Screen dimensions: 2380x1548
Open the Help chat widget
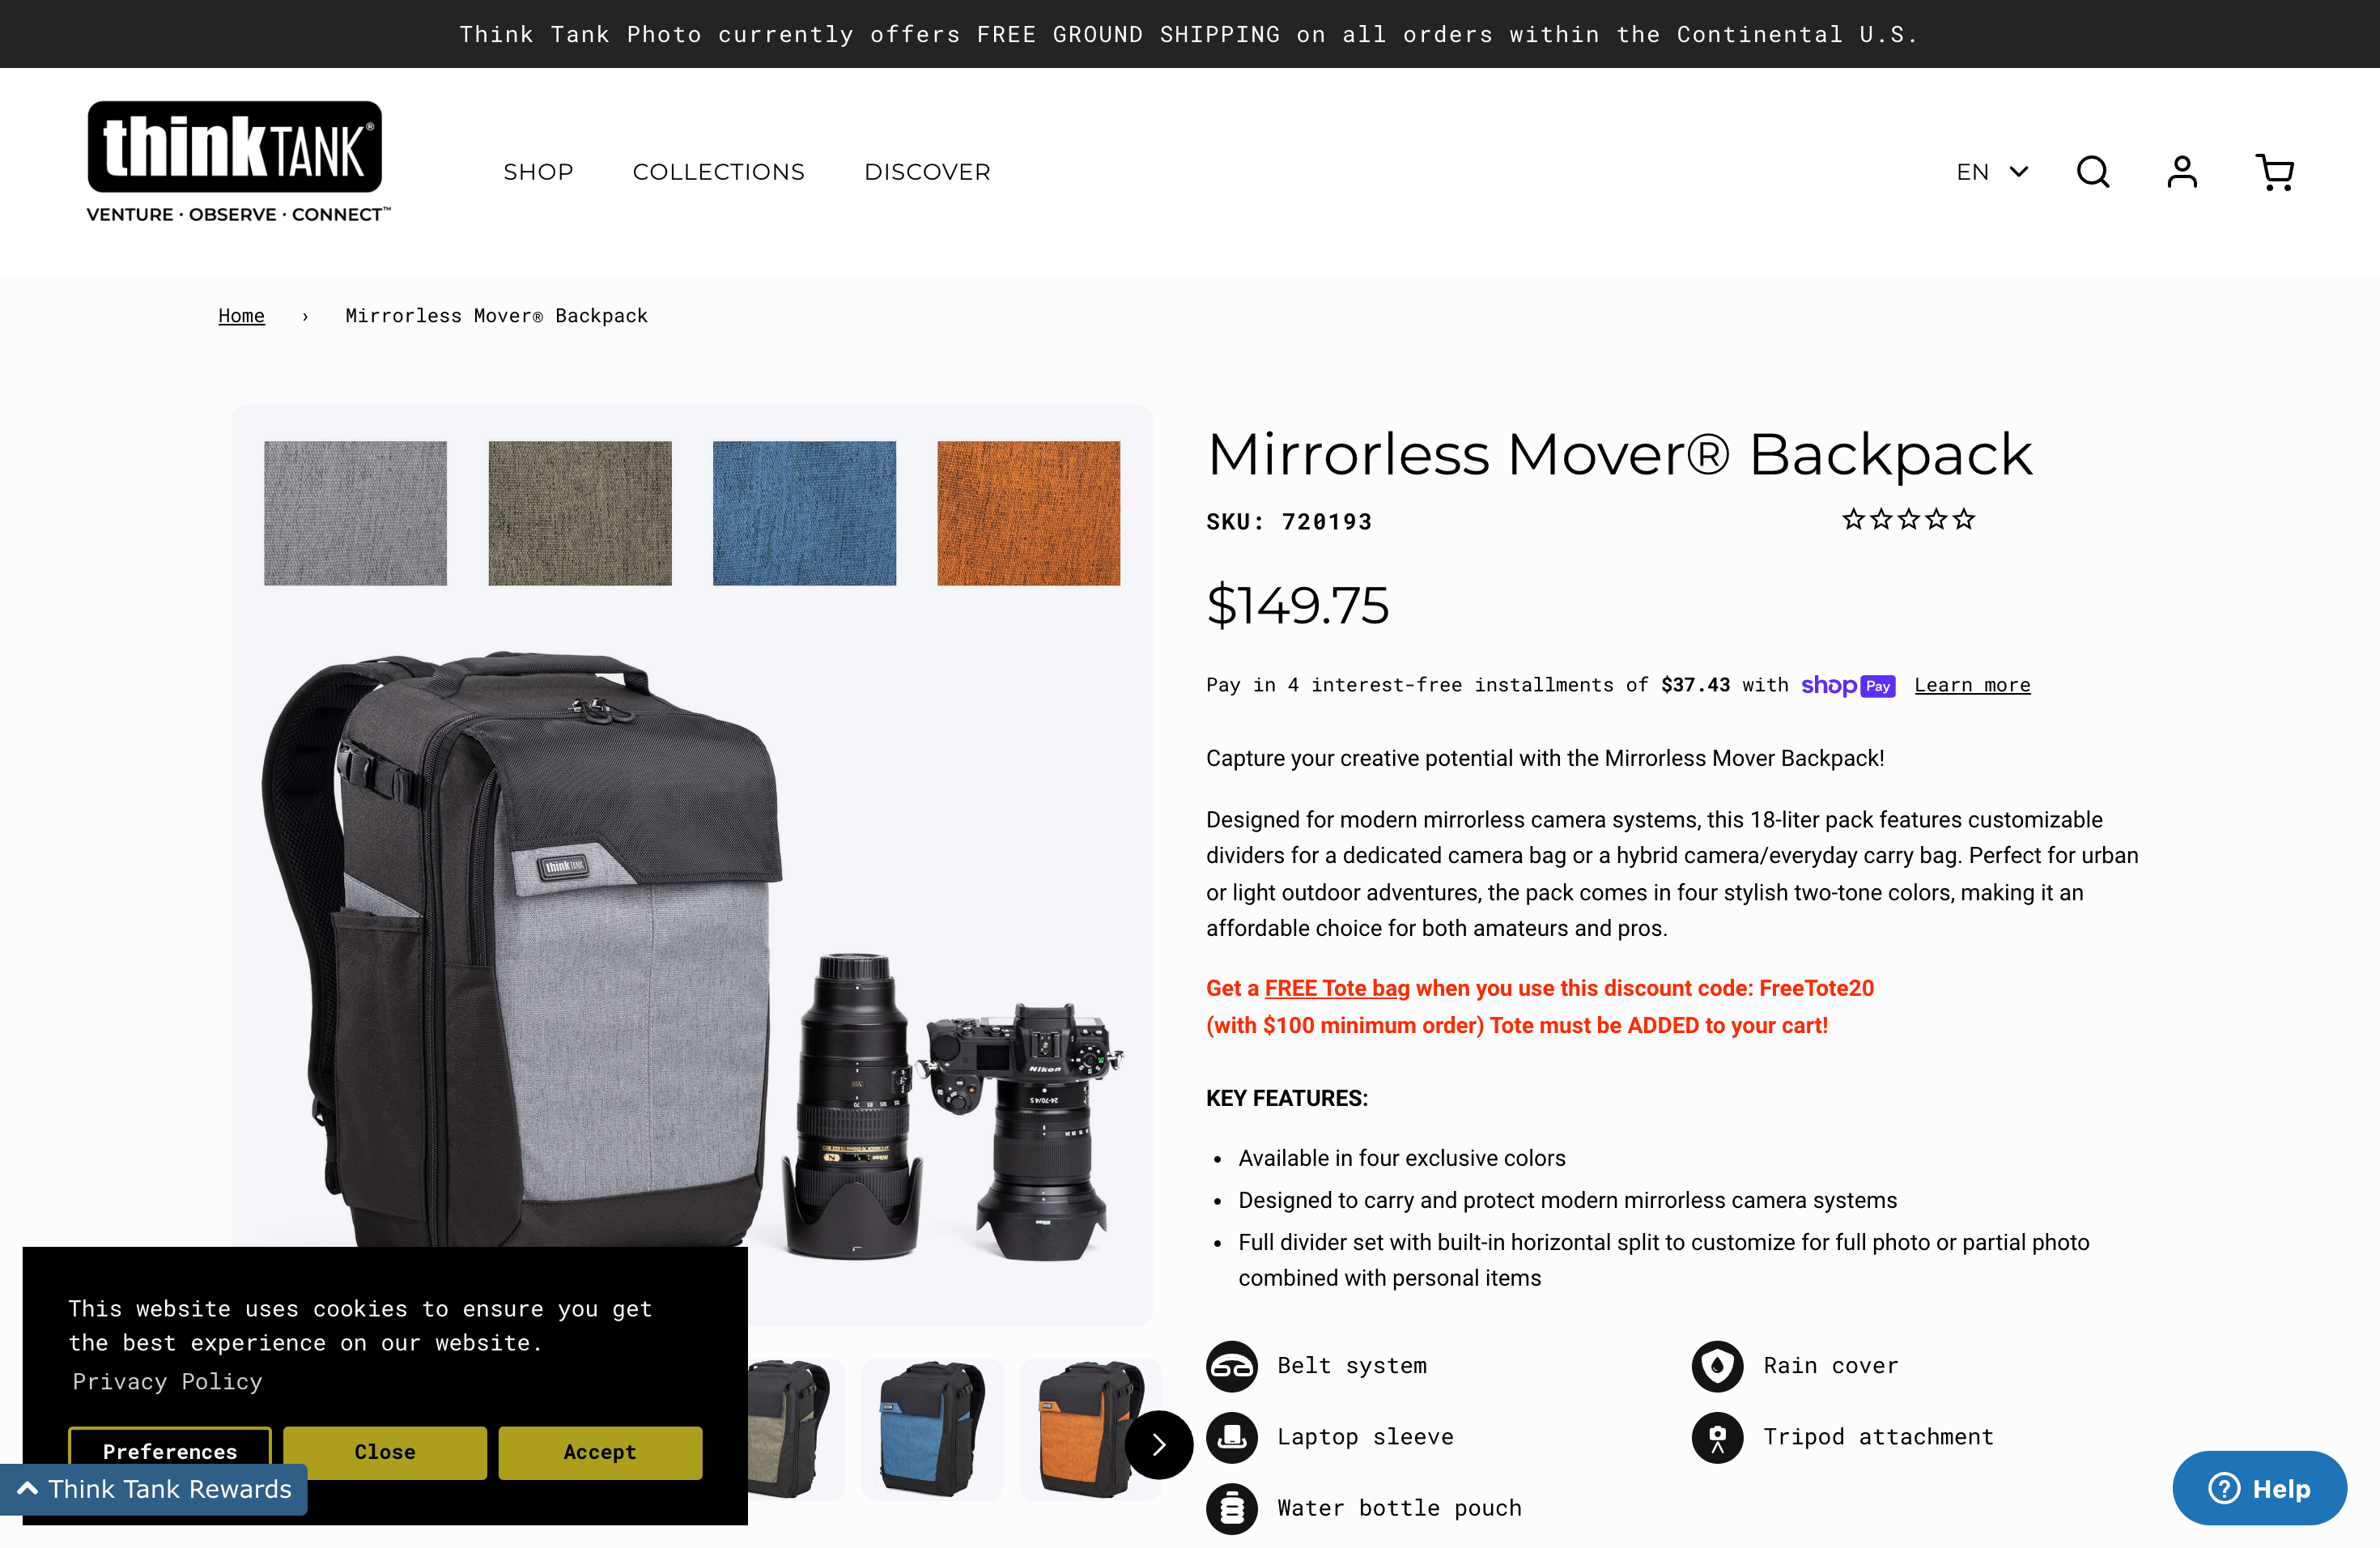pos(2259,1488)
